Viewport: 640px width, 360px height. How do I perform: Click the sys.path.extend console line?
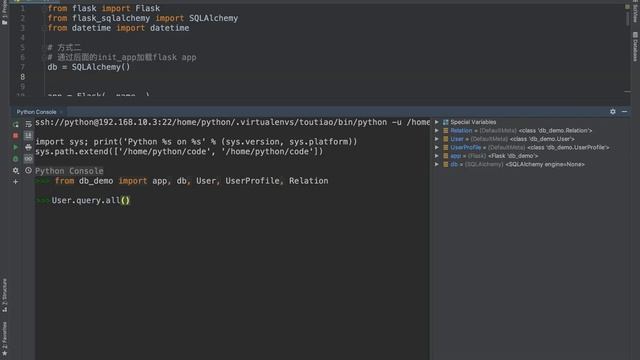179,151
